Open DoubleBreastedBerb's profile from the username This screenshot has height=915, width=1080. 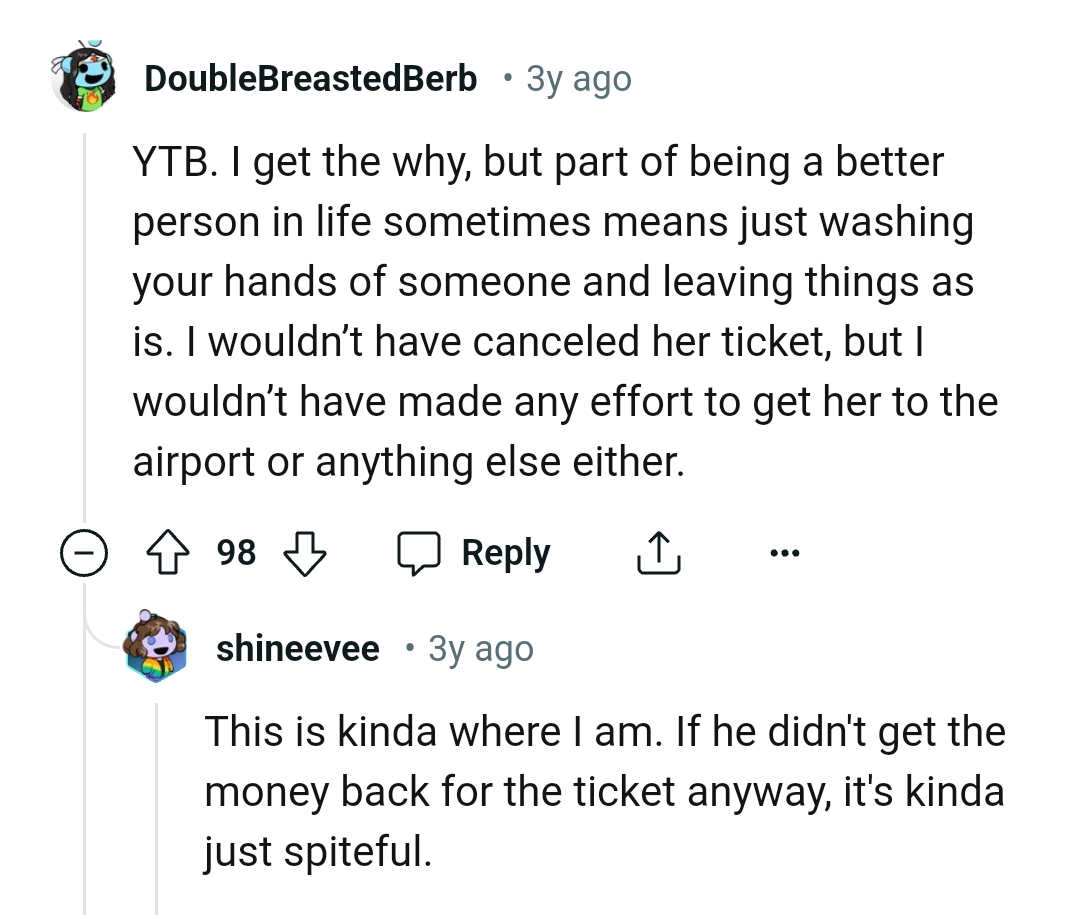[310, 77]
